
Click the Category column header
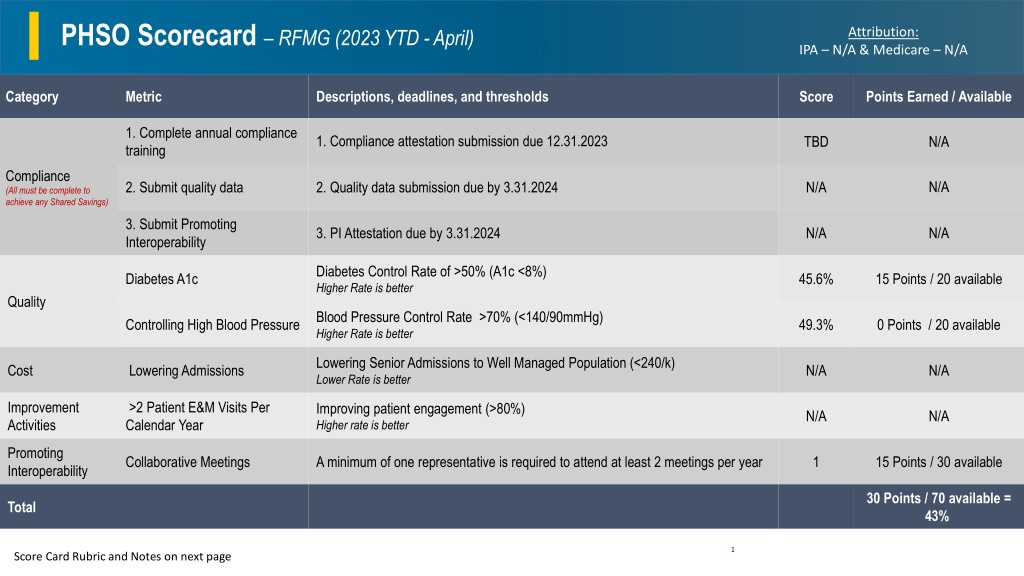(32, 97)
